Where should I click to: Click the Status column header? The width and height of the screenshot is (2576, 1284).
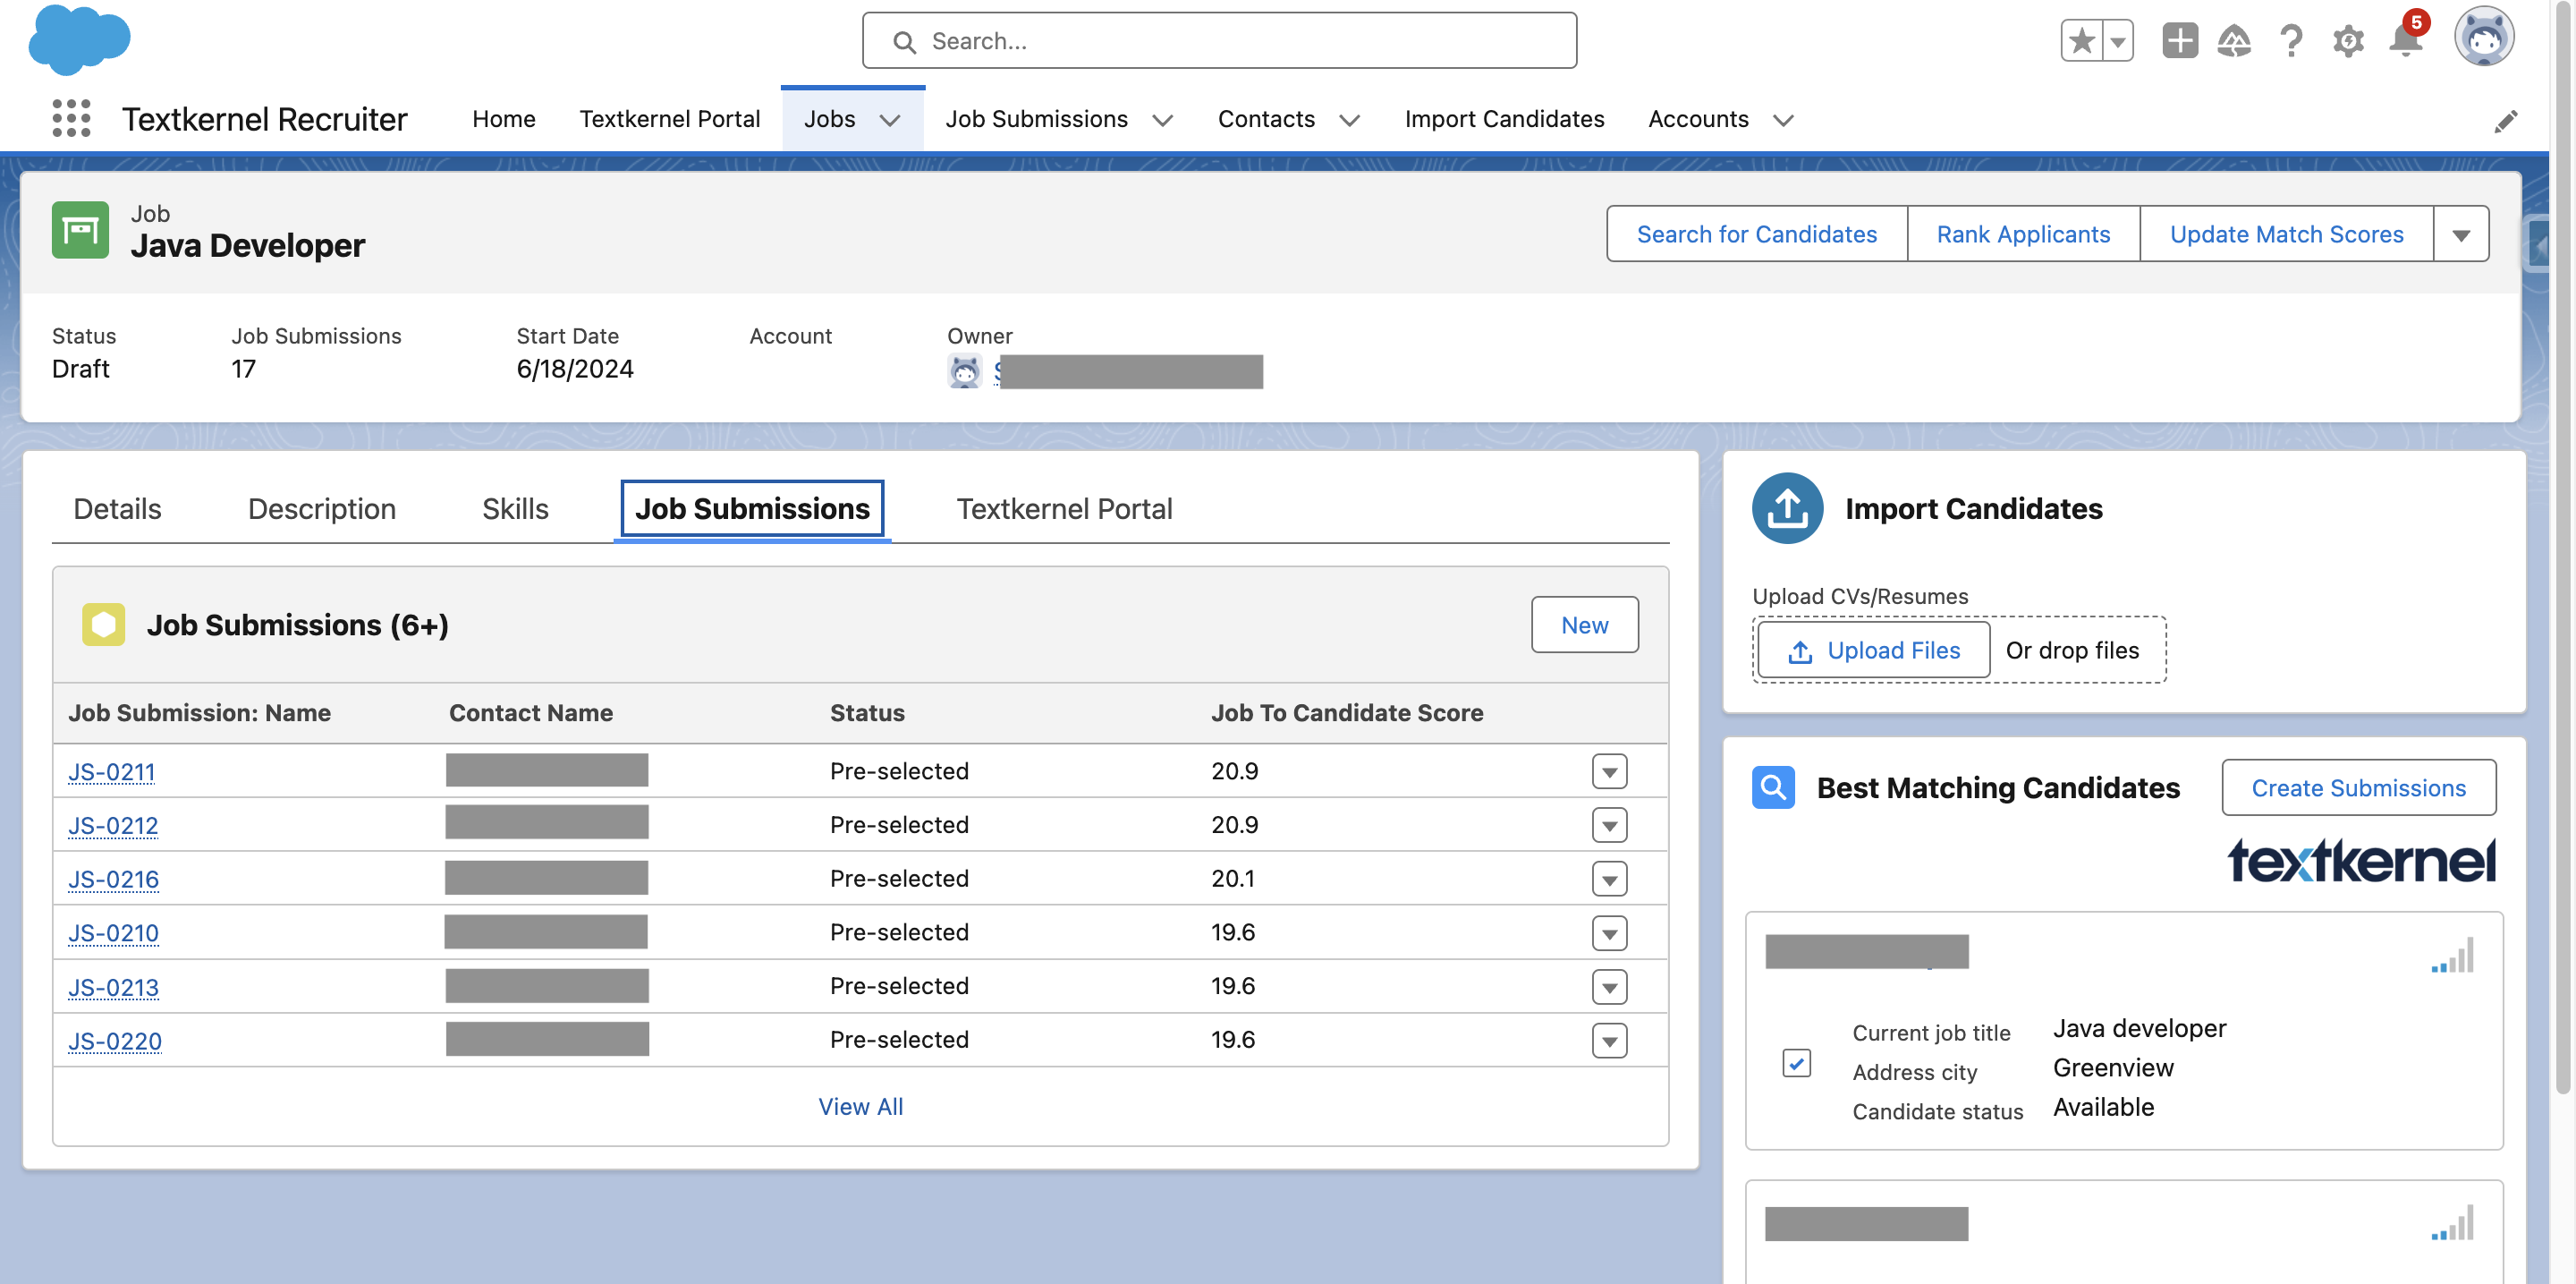coord(867,712)
